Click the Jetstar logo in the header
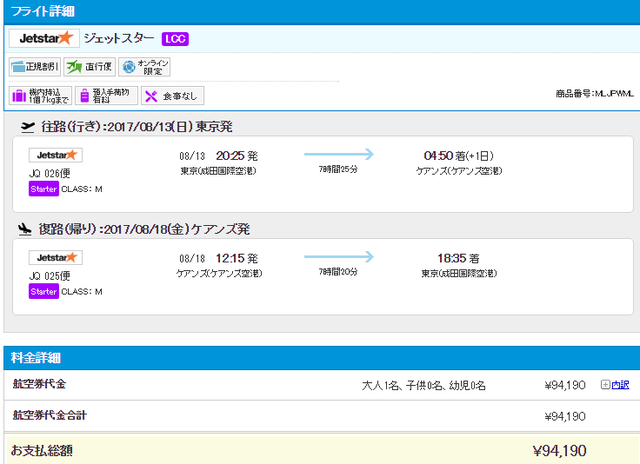 tap(44, 38)
